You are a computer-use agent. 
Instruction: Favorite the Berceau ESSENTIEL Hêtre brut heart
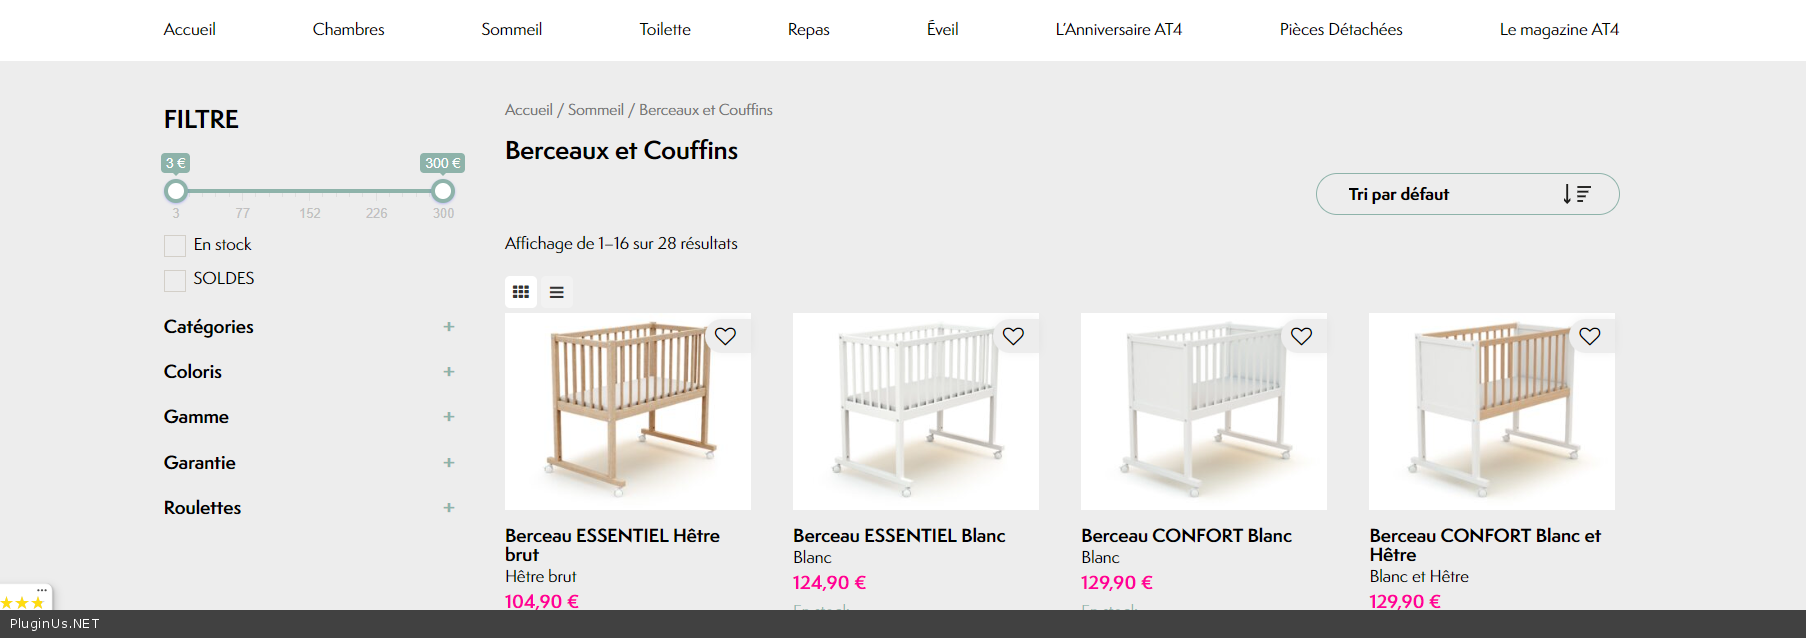pyautogui.click(x=725, y=336)
